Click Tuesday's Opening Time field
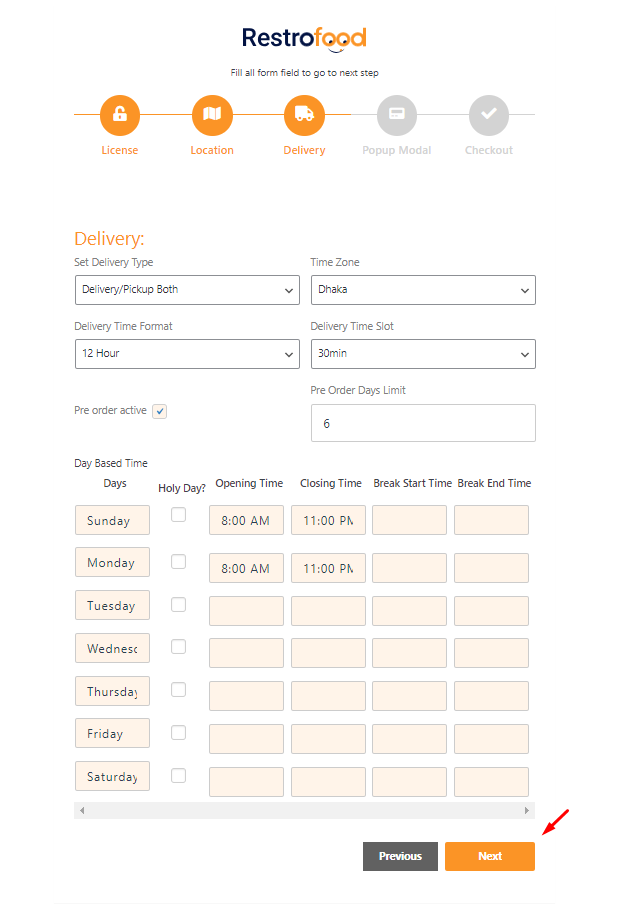632x904 pixels. pos(246,611)
